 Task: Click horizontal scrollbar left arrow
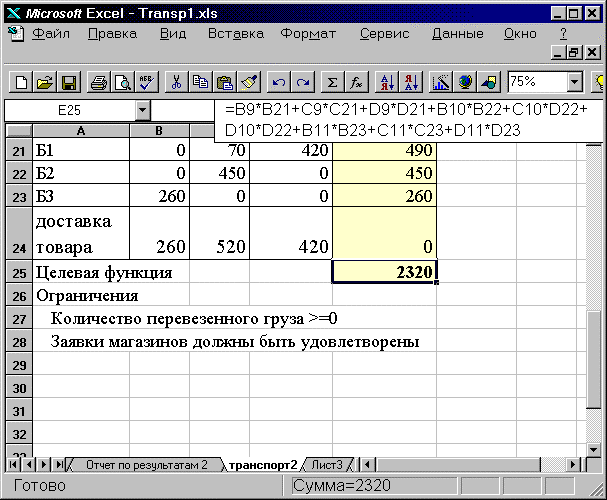368,464
